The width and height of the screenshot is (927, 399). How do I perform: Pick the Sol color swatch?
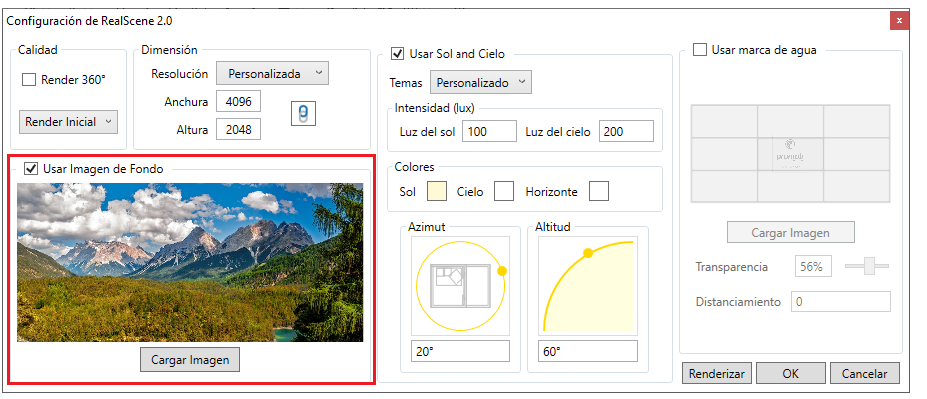coord(436,192)
